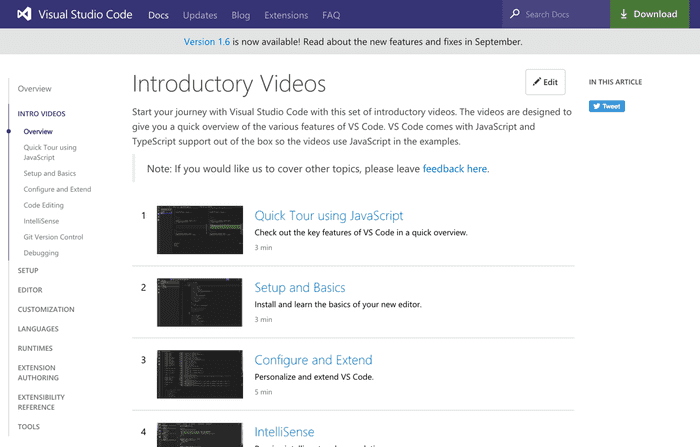This screenshot has width=700, height=447.
Task: Select Git Version Control sidebar item
Action: point(53,237)
